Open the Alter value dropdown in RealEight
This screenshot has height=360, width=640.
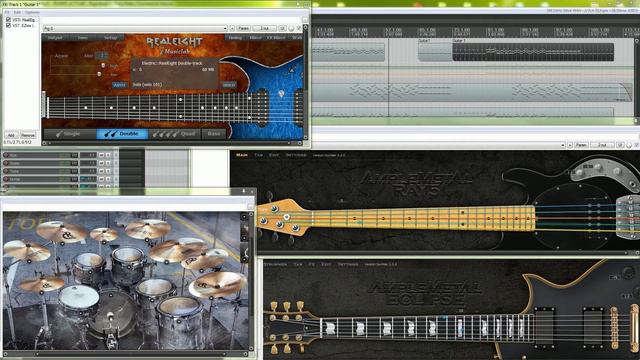coord(102,55)
